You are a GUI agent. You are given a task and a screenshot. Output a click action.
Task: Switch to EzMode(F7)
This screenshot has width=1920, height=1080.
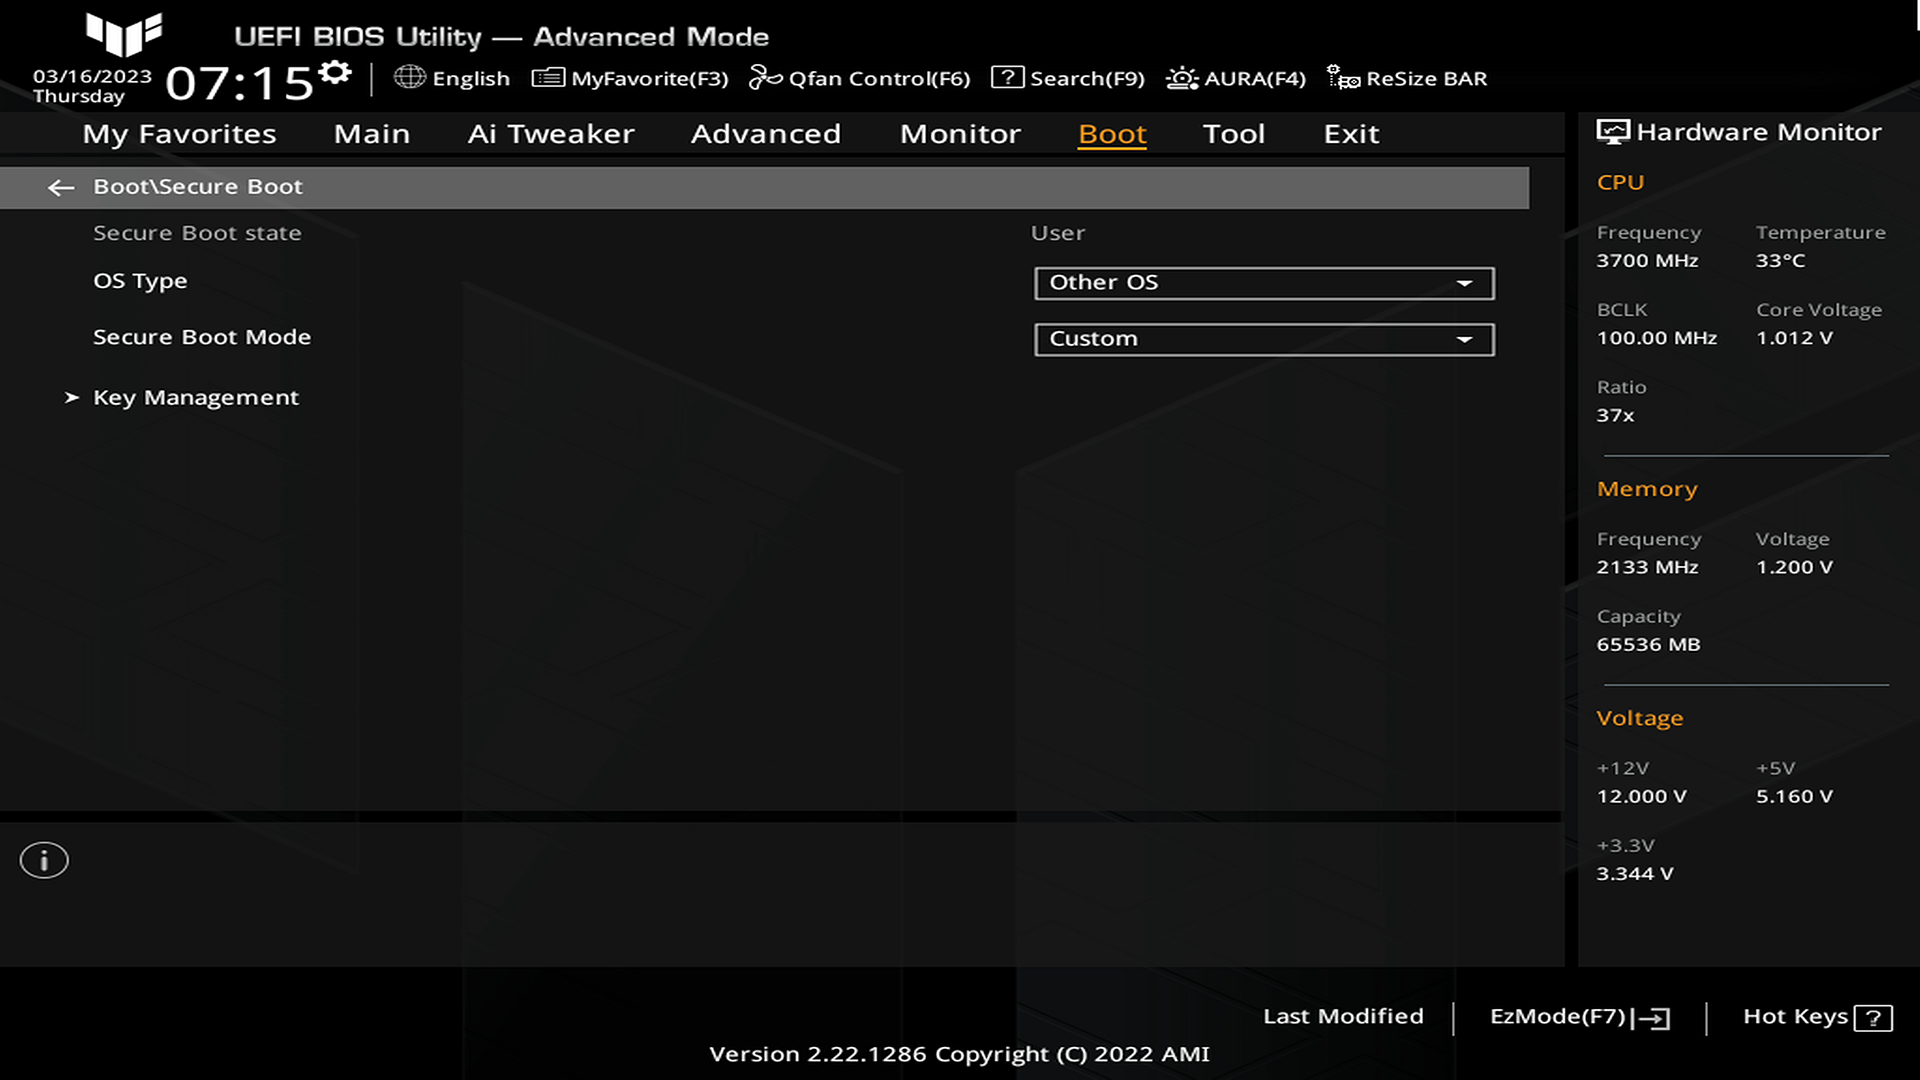[x=1579, y=1017]
